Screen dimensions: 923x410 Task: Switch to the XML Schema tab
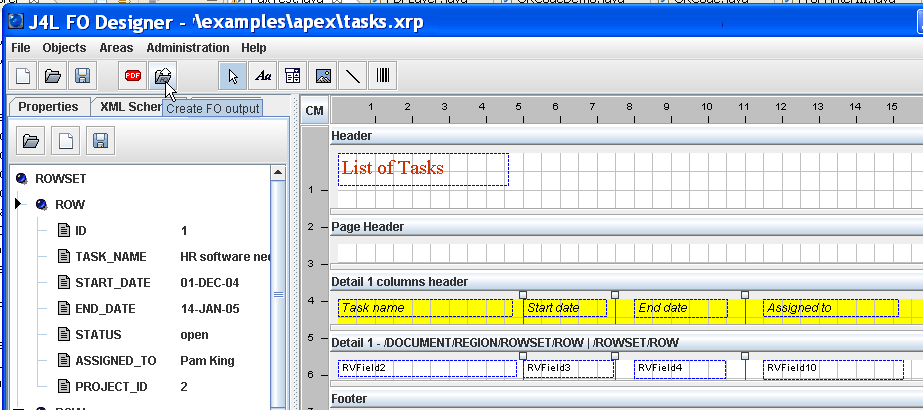pyautogui.click(x=130, y=107)
